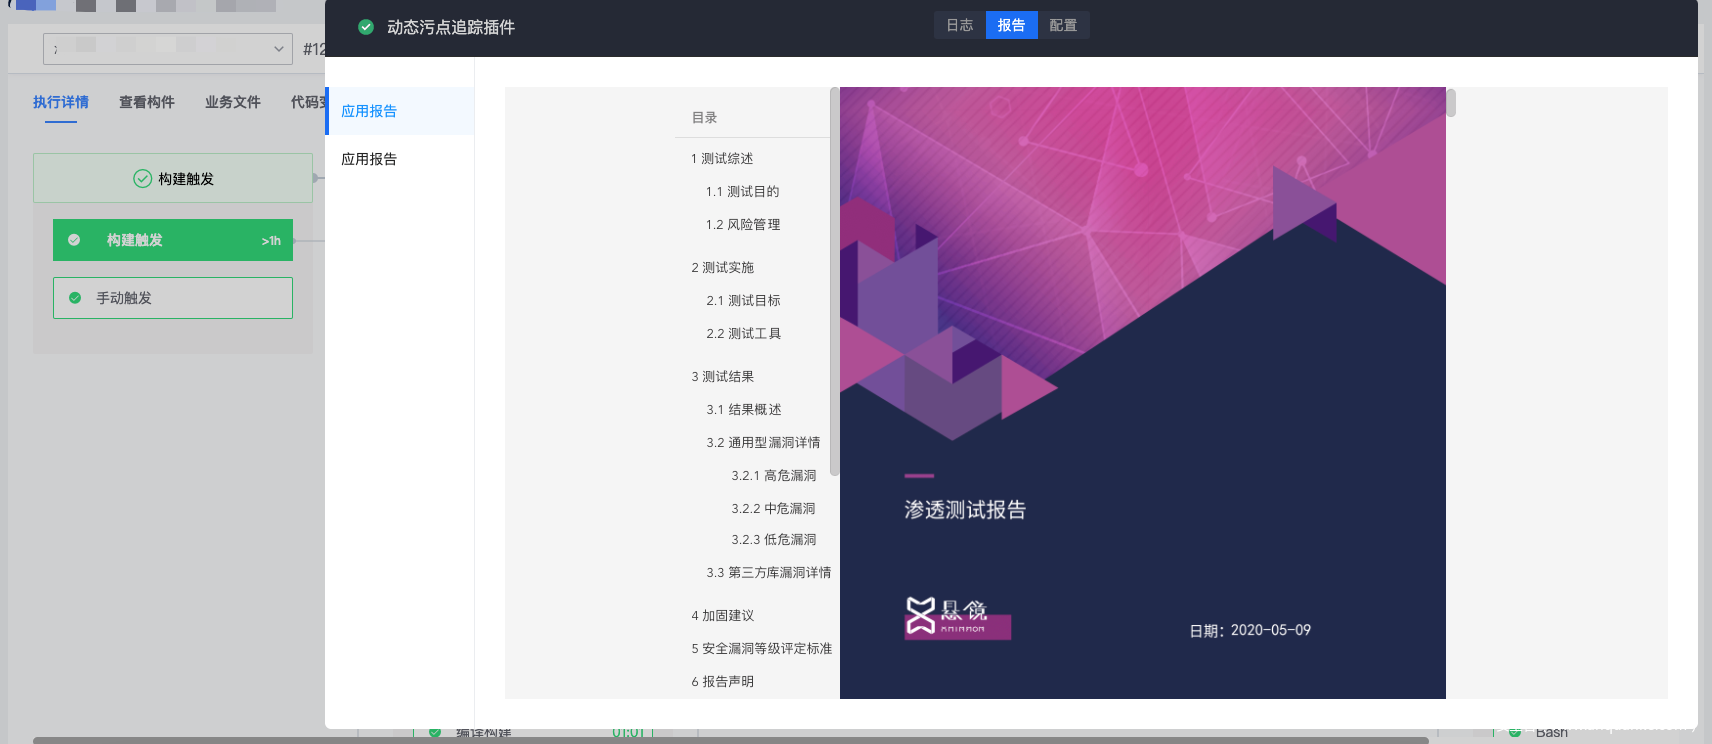Jump to 1 测试综述 in contents
This screenshot has height=744, width=1712.
[722, 159]
